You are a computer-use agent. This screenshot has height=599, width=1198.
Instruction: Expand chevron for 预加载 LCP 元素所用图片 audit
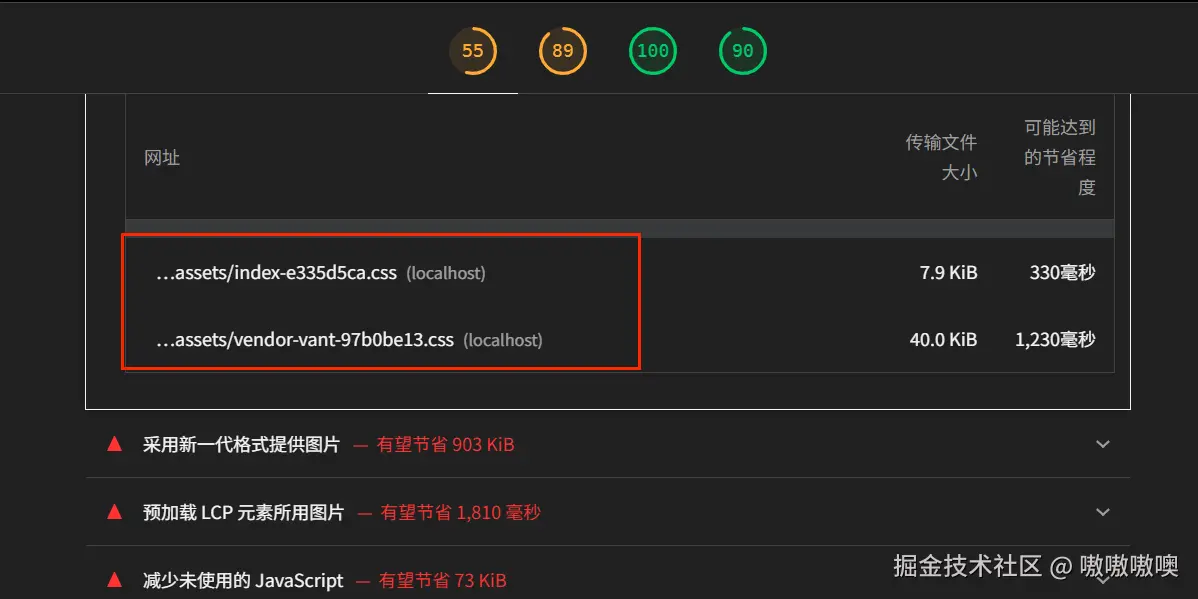click(1102, 512)
